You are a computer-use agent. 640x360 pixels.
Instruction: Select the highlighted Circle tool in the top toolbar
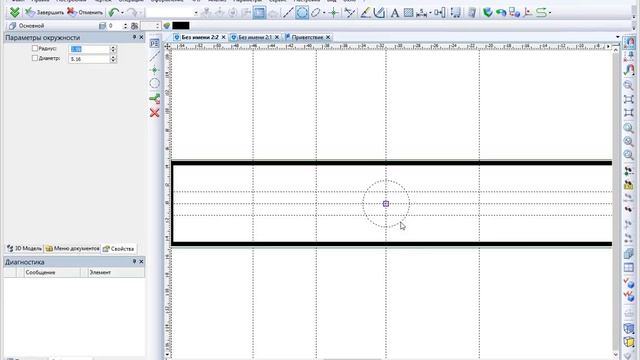coord(302,13)
